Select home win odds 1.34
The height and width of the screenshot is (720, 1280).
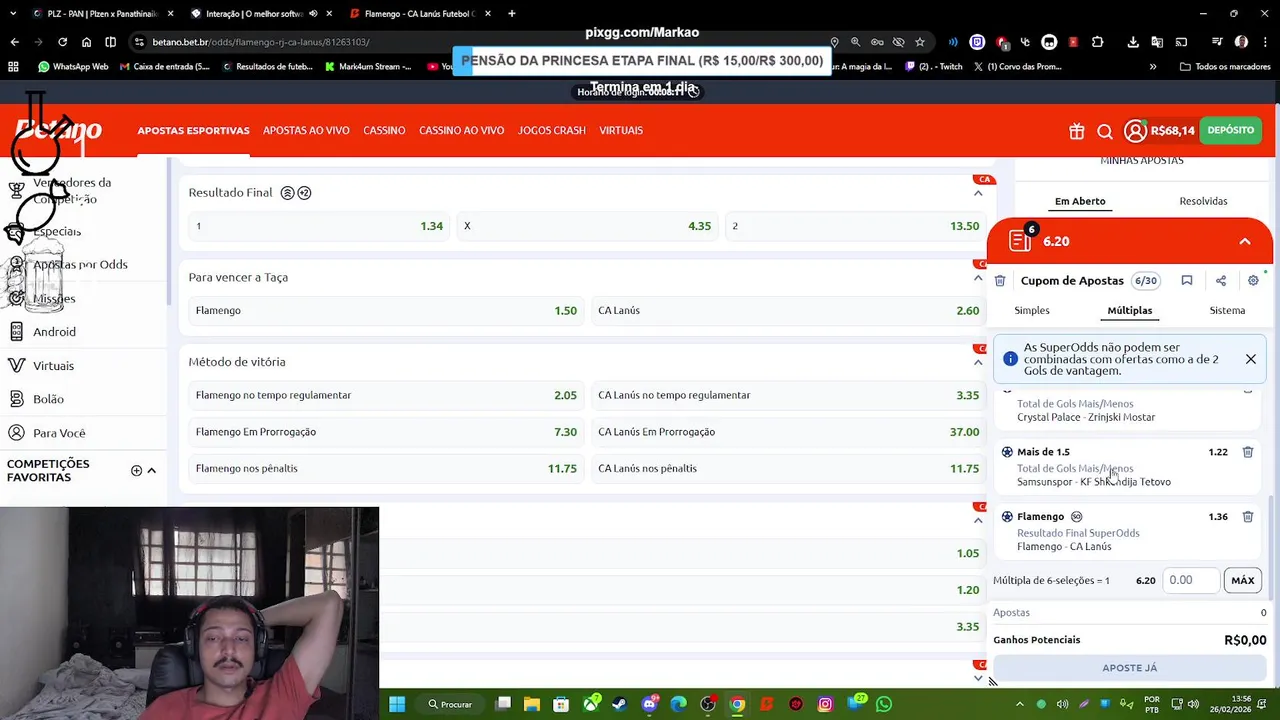click(318, 226)
